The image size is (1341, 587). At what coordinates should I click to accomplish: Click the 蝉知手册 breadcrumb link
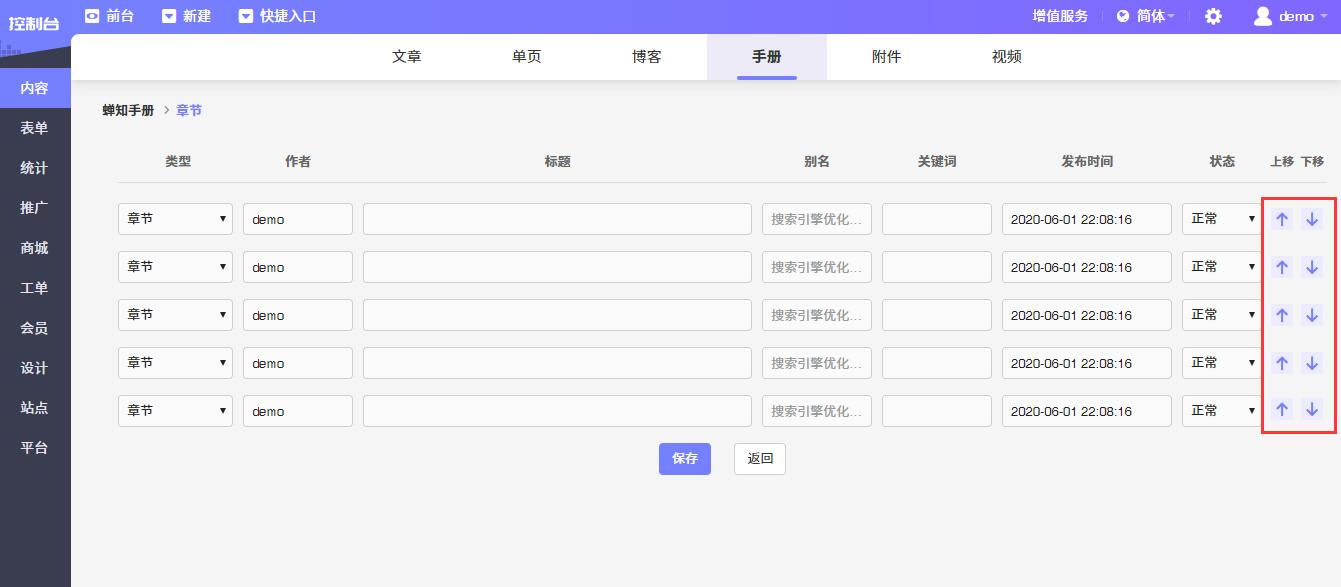128,110
